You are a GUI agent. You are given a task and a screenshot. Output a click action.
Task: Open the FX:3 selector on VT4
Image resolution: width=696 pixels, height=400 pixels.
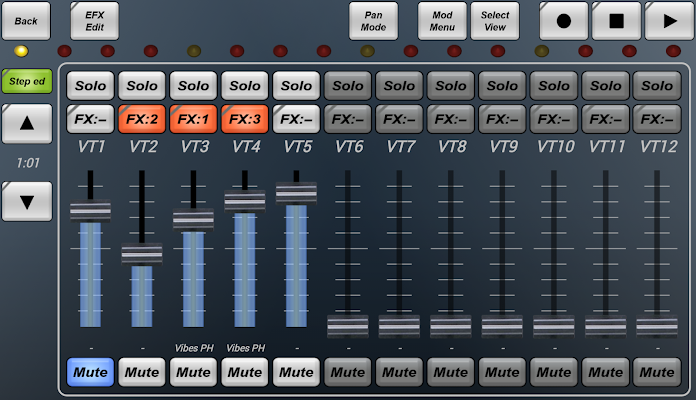245,119
